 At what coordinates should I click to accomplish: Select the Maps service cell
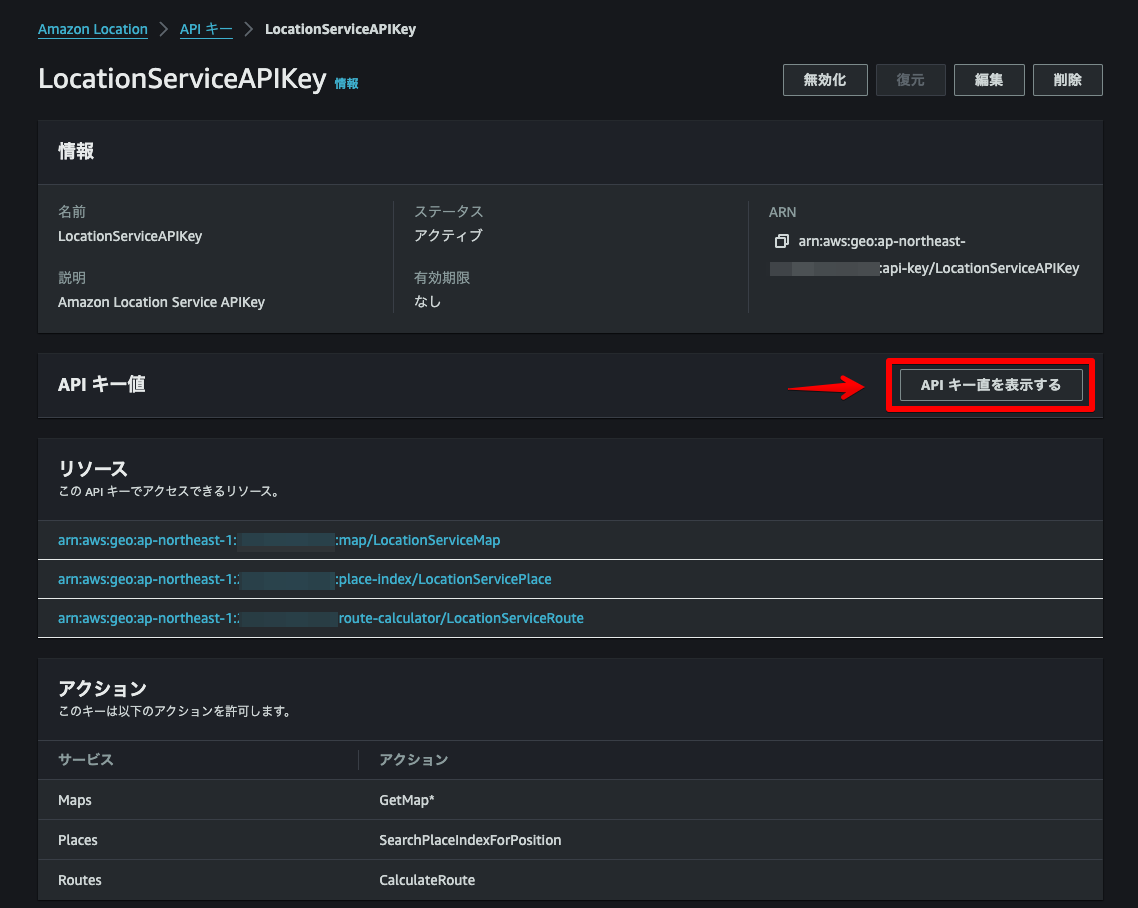coord(75,800)
